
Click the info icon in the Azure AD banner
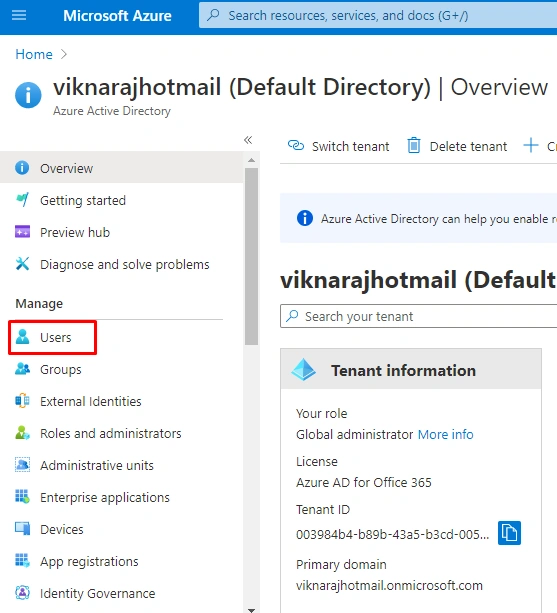[305, 218]
